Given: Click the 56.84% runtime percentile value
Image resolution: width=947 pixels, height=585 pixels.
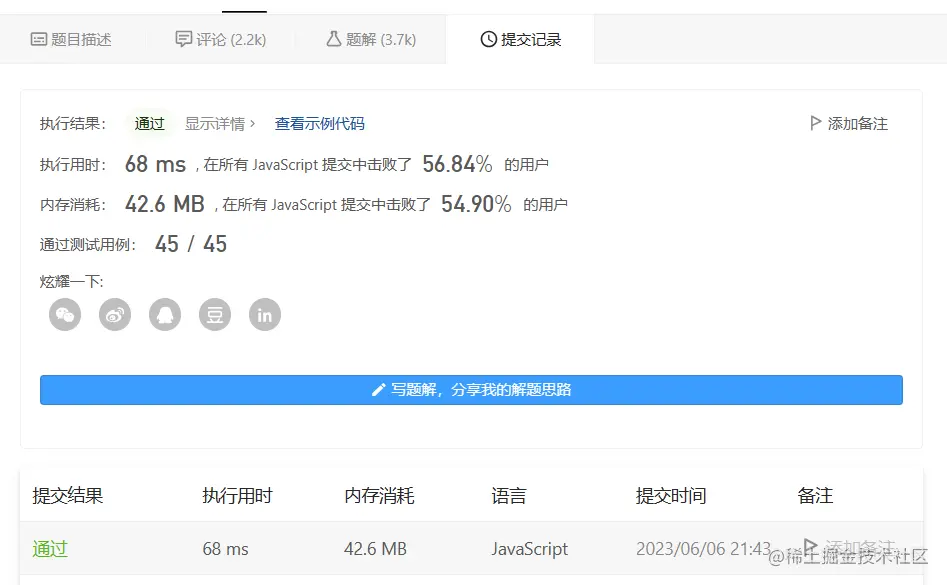Looking at the screenshot, I should pyautogui.click(x=457, y=164).
